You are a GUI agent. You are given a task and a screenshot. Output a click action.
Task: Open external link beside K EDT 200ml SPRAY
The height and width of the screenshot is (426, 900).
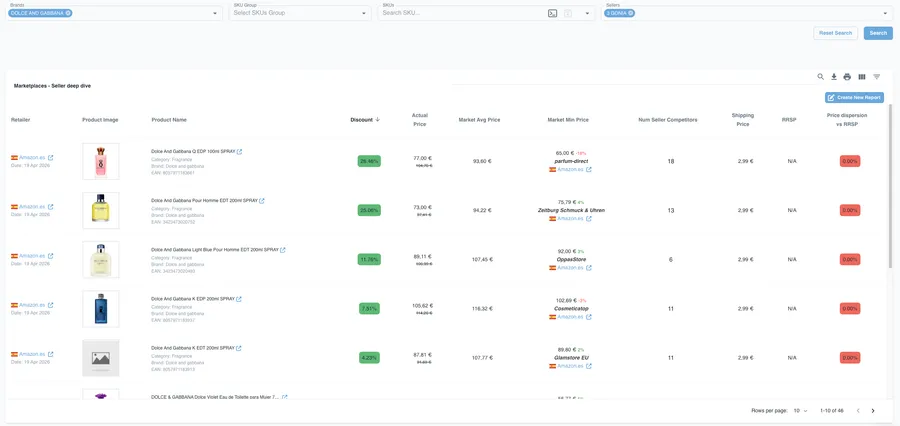239,348
